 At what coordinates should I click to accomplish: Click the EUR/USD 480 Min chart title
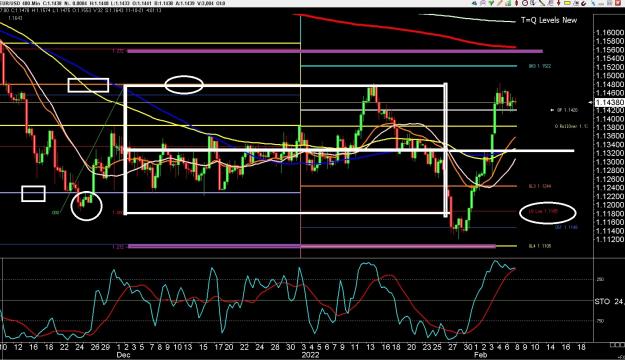[x=19, y=3]
